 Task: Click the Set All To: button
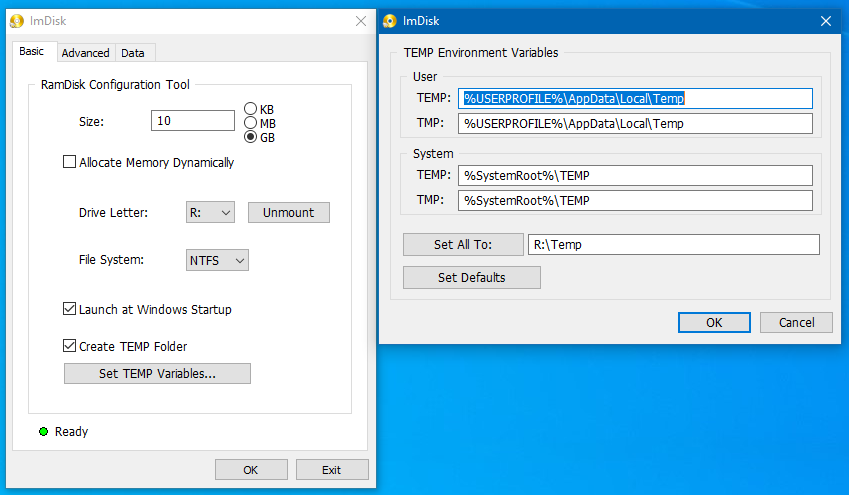[x=463, y=245]
